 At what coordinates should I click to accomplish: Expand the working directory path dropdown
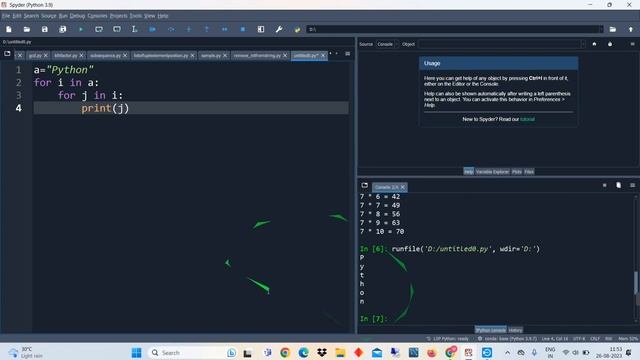point(600,29)
